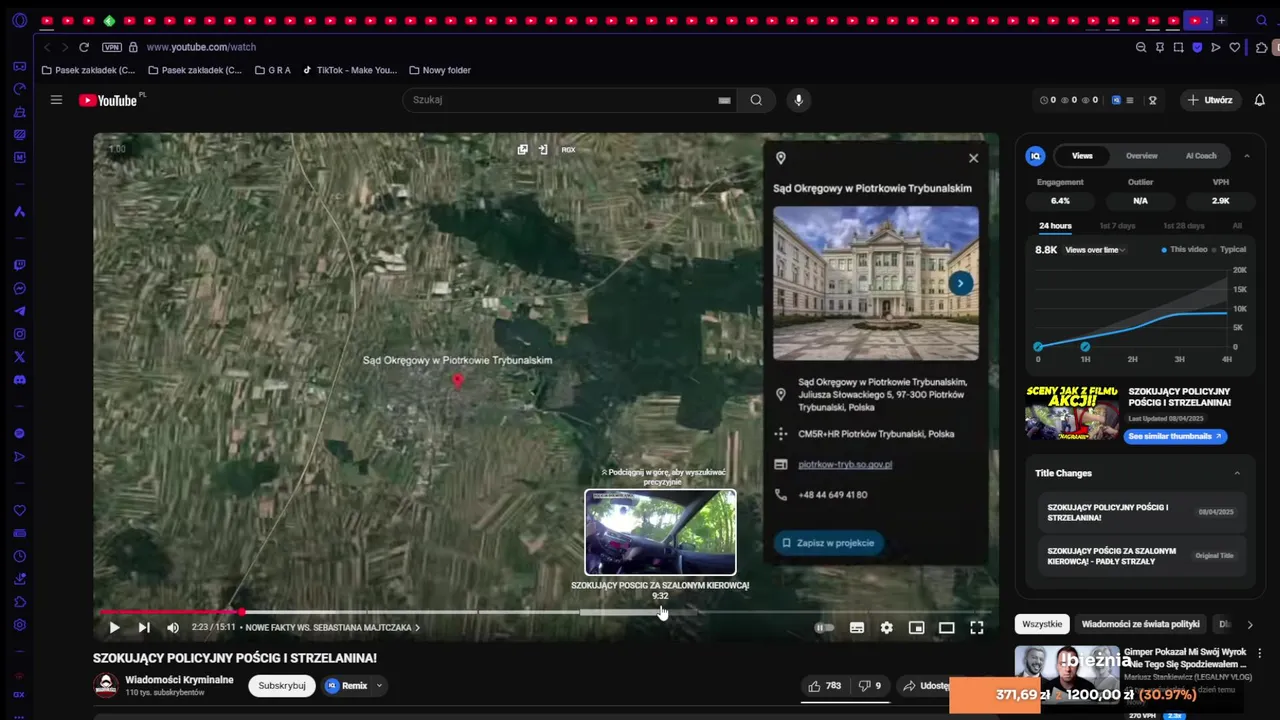
Task: Toggle the VPN badge in address bar
Action: tap(112, 47)
